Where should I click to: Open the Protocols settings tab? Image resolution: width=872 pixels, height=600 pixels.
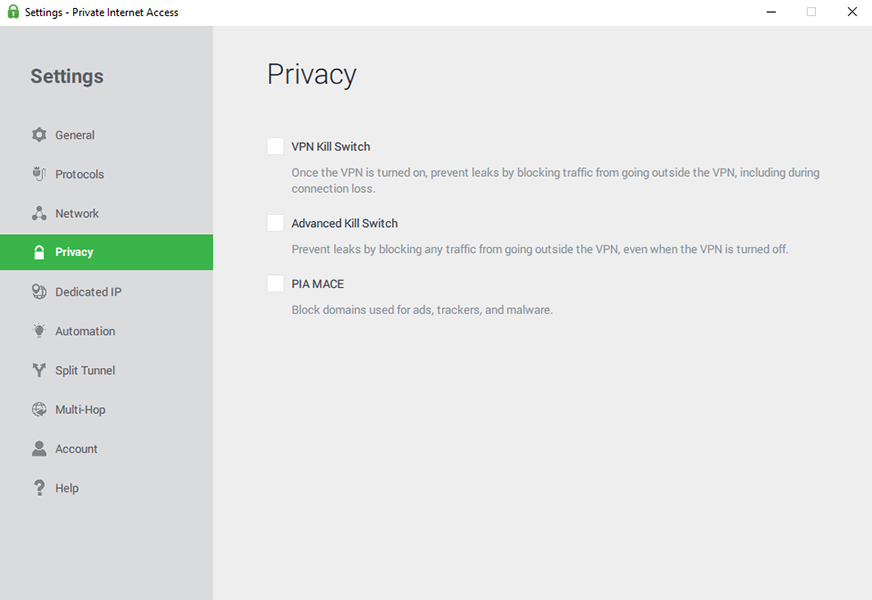point(80,174)
